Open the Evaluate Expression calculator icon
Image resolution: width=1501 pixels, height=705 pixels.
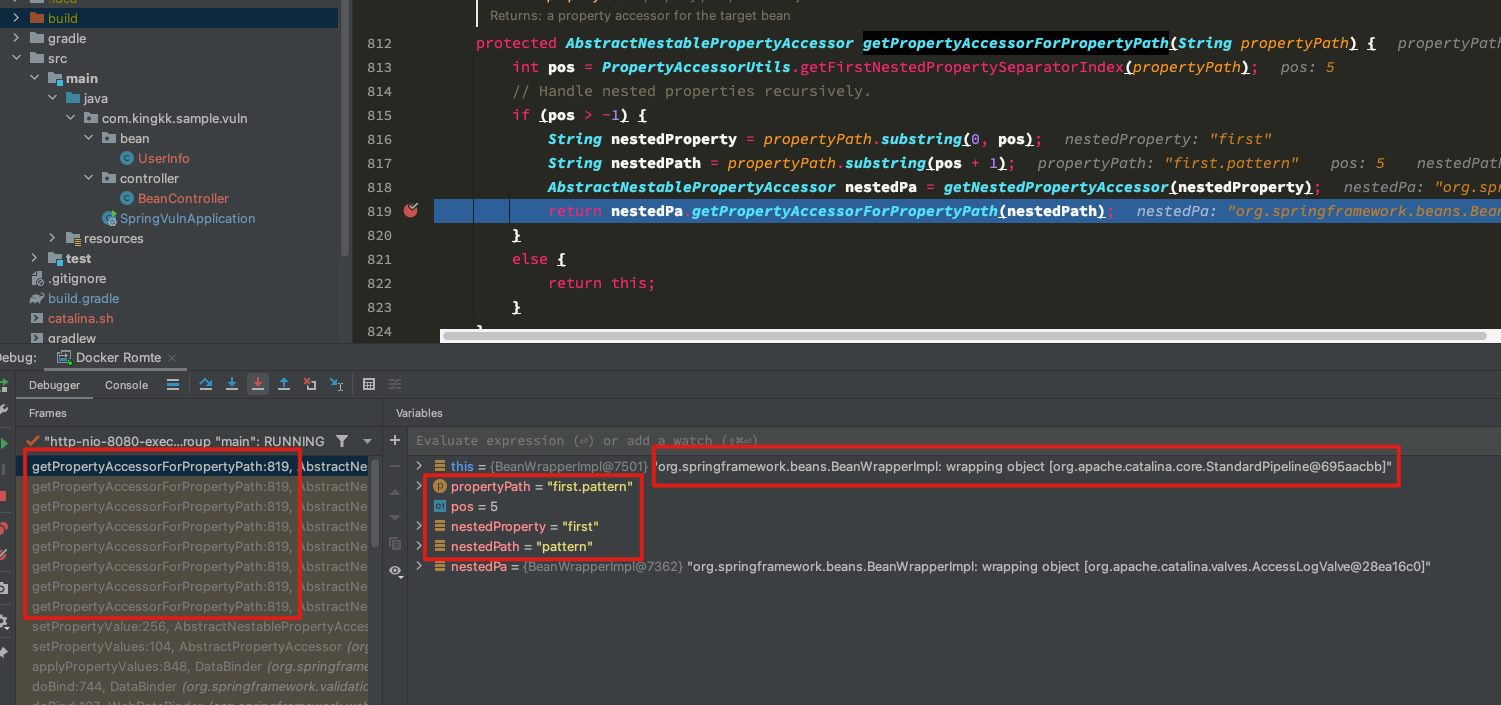(369, 384)
